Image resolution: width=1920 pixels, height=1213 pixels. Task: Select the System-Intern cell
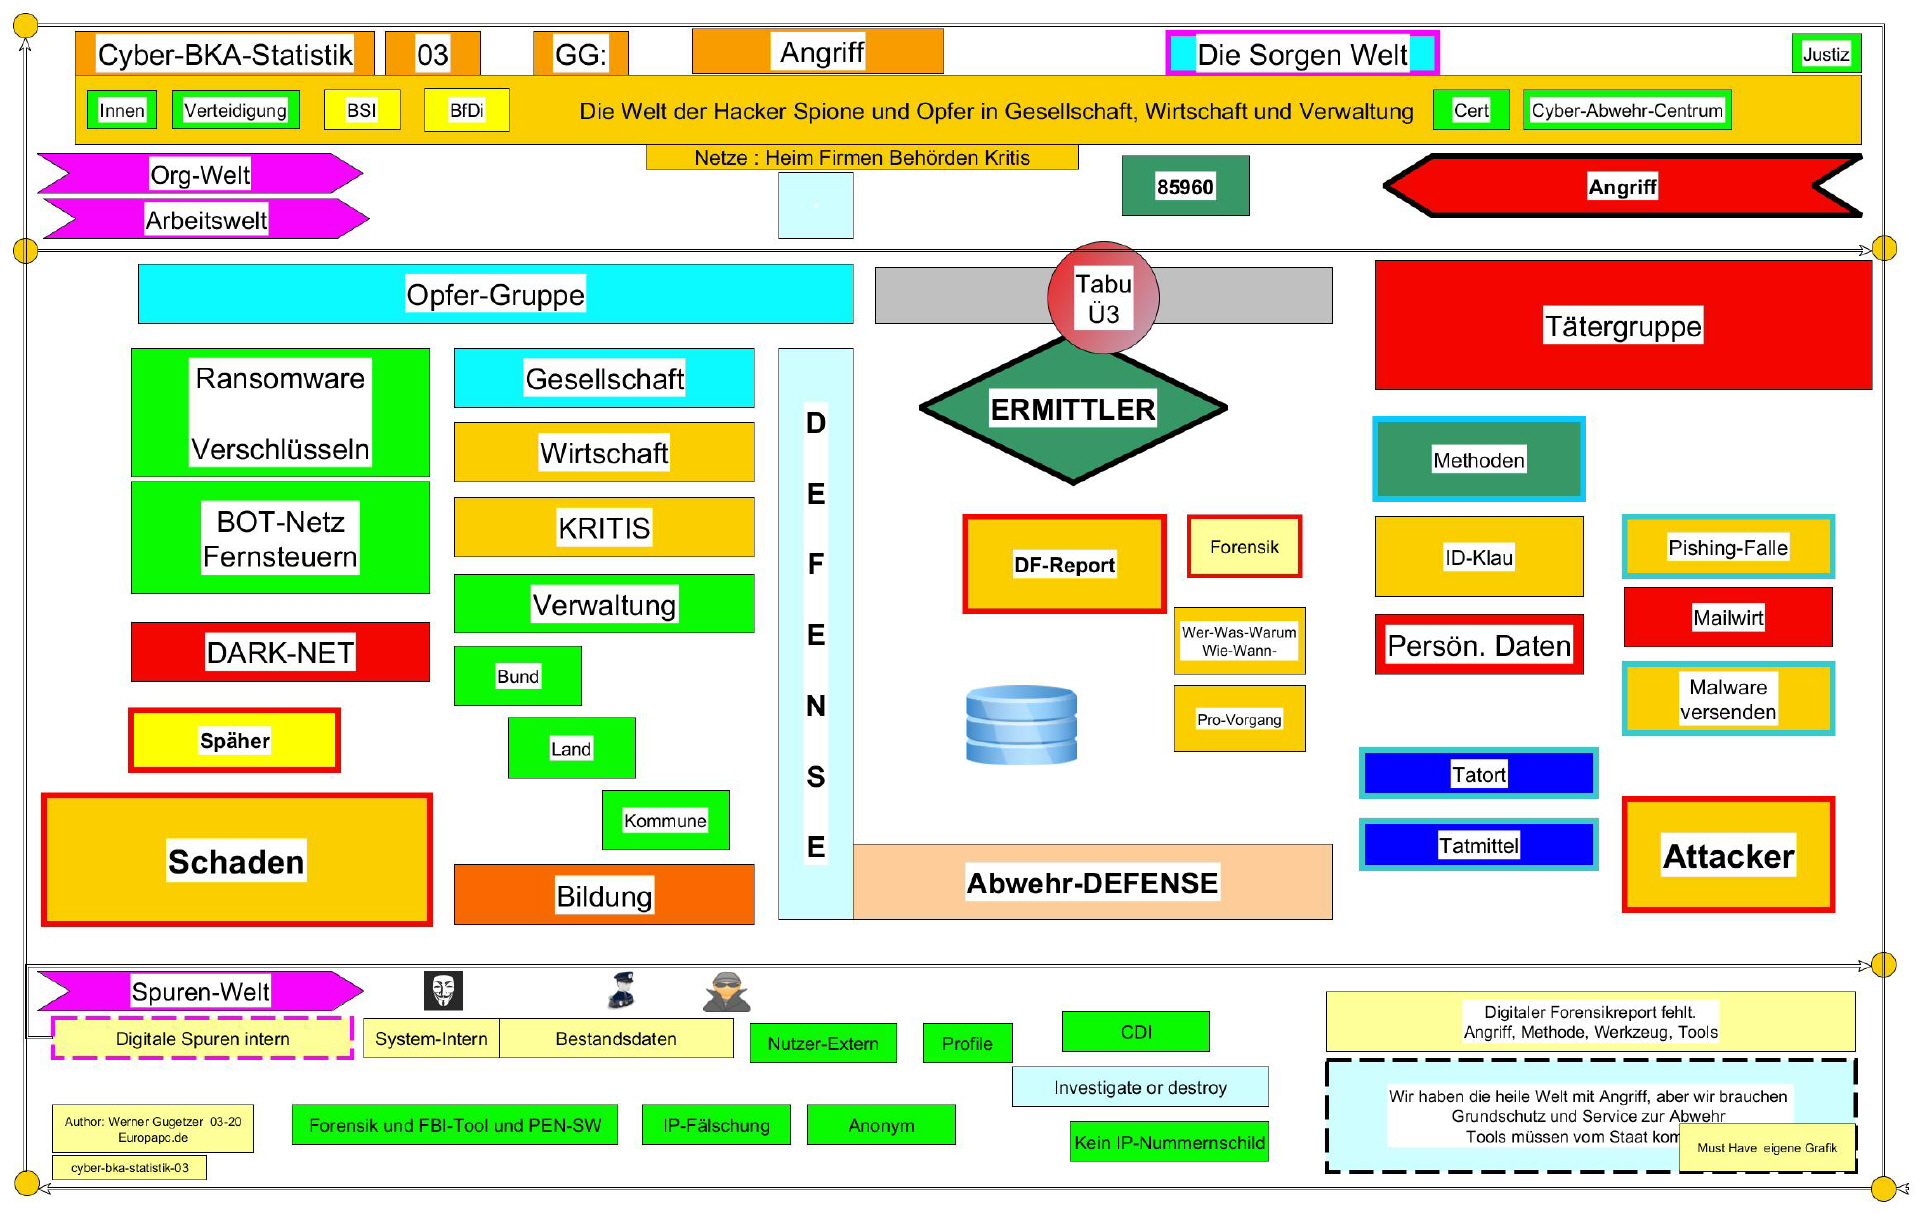[431, 1038]
